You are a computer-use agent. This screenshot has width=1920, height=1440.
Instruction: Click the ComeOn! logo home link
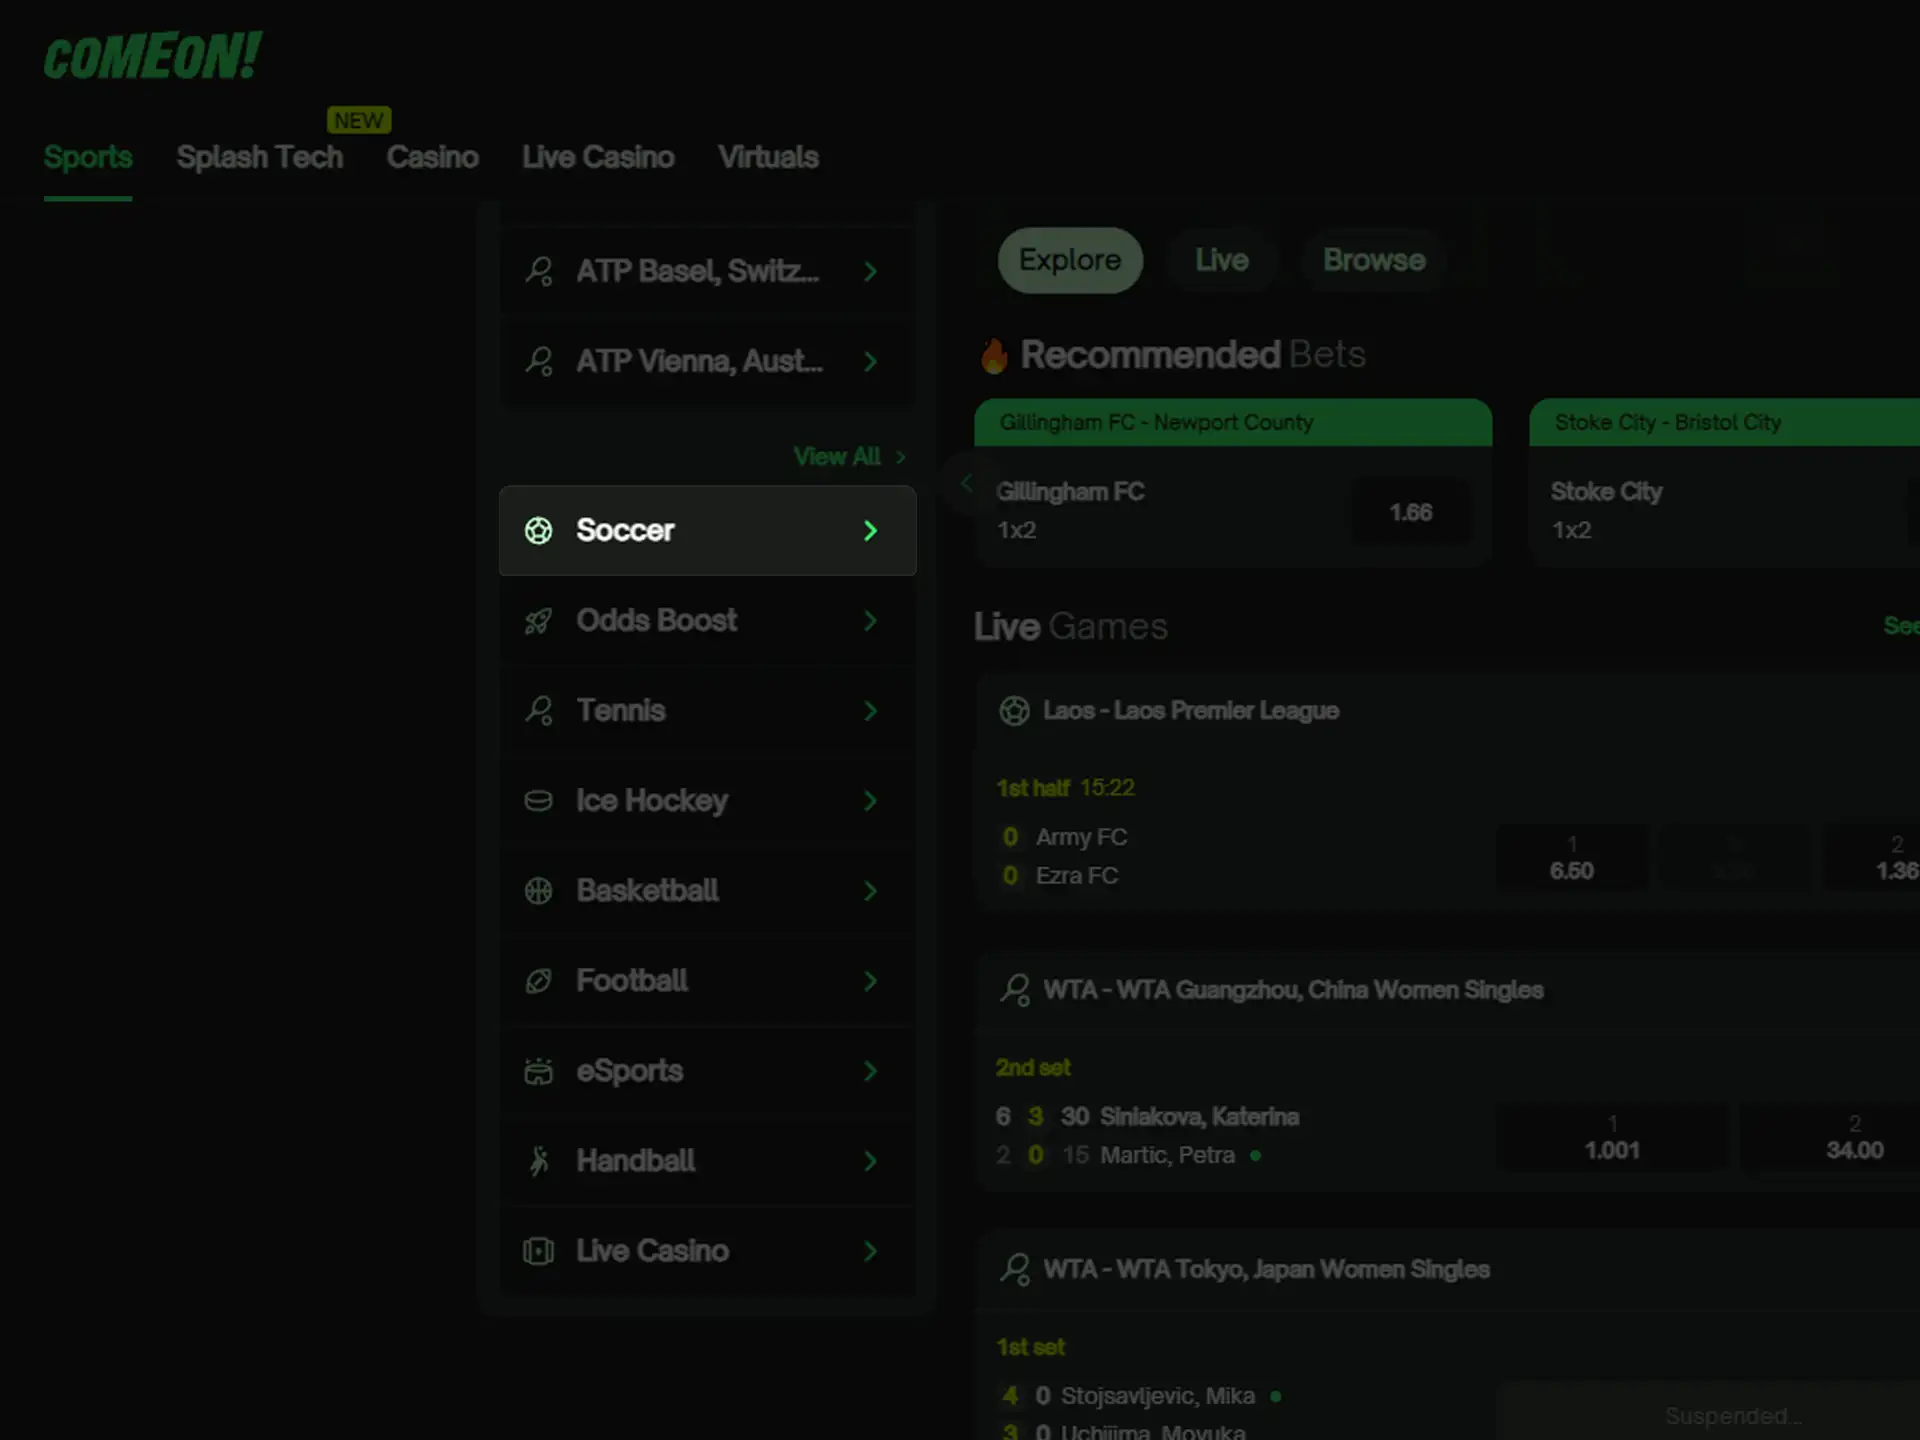tap(153, 51)
